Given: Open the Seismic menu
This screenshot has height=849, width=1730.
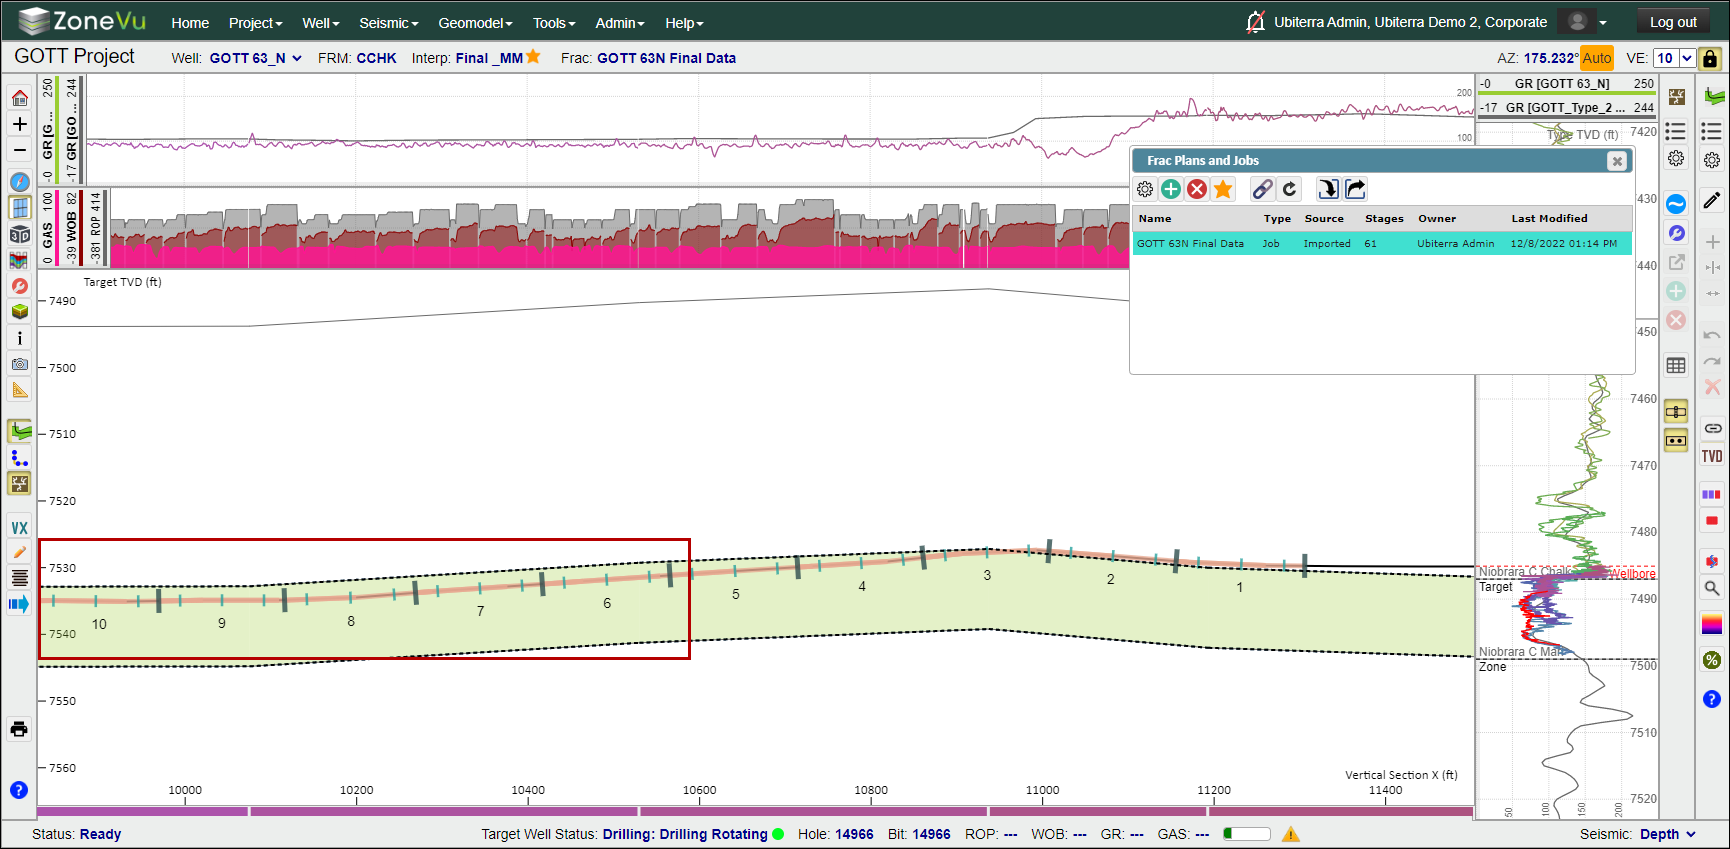Looking at the screenshot, I should 389,23.
